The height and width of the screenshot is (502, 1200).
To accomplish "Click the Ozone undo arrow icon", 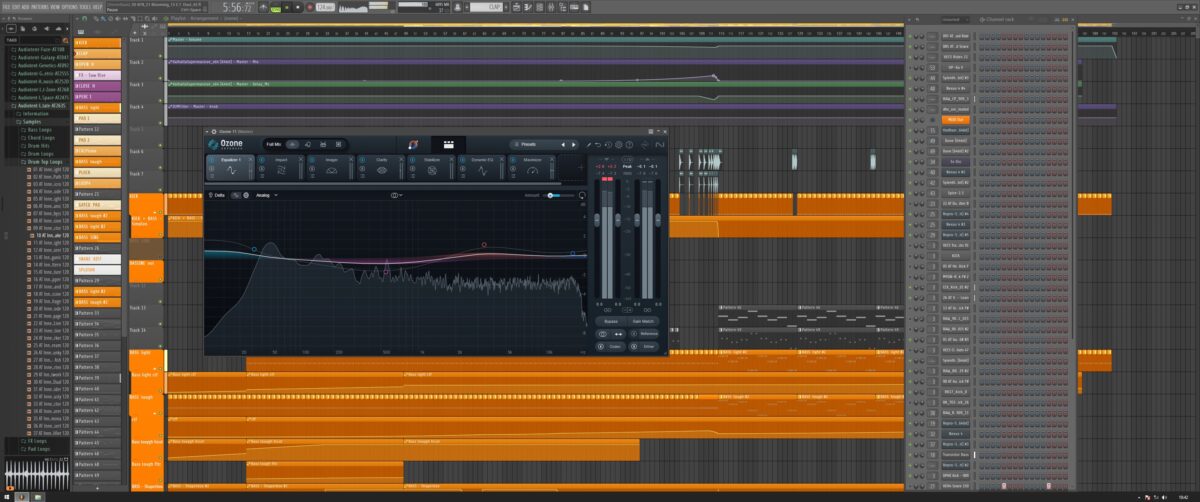I will point(598,144).
